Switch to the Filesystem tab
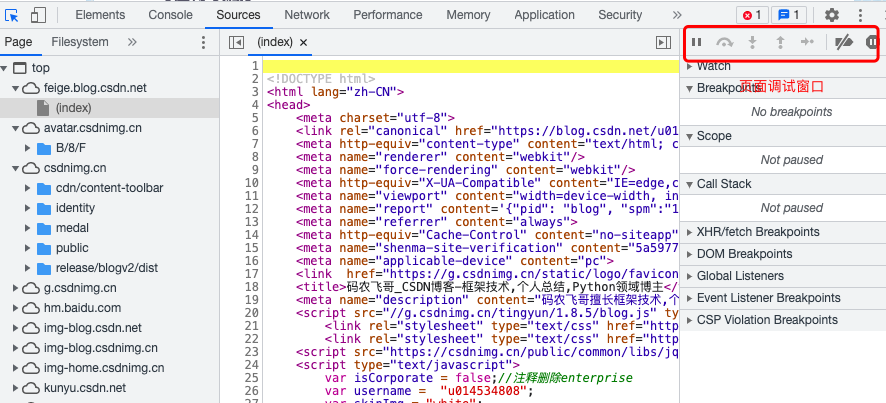886x403 pixels. [80, 42]
